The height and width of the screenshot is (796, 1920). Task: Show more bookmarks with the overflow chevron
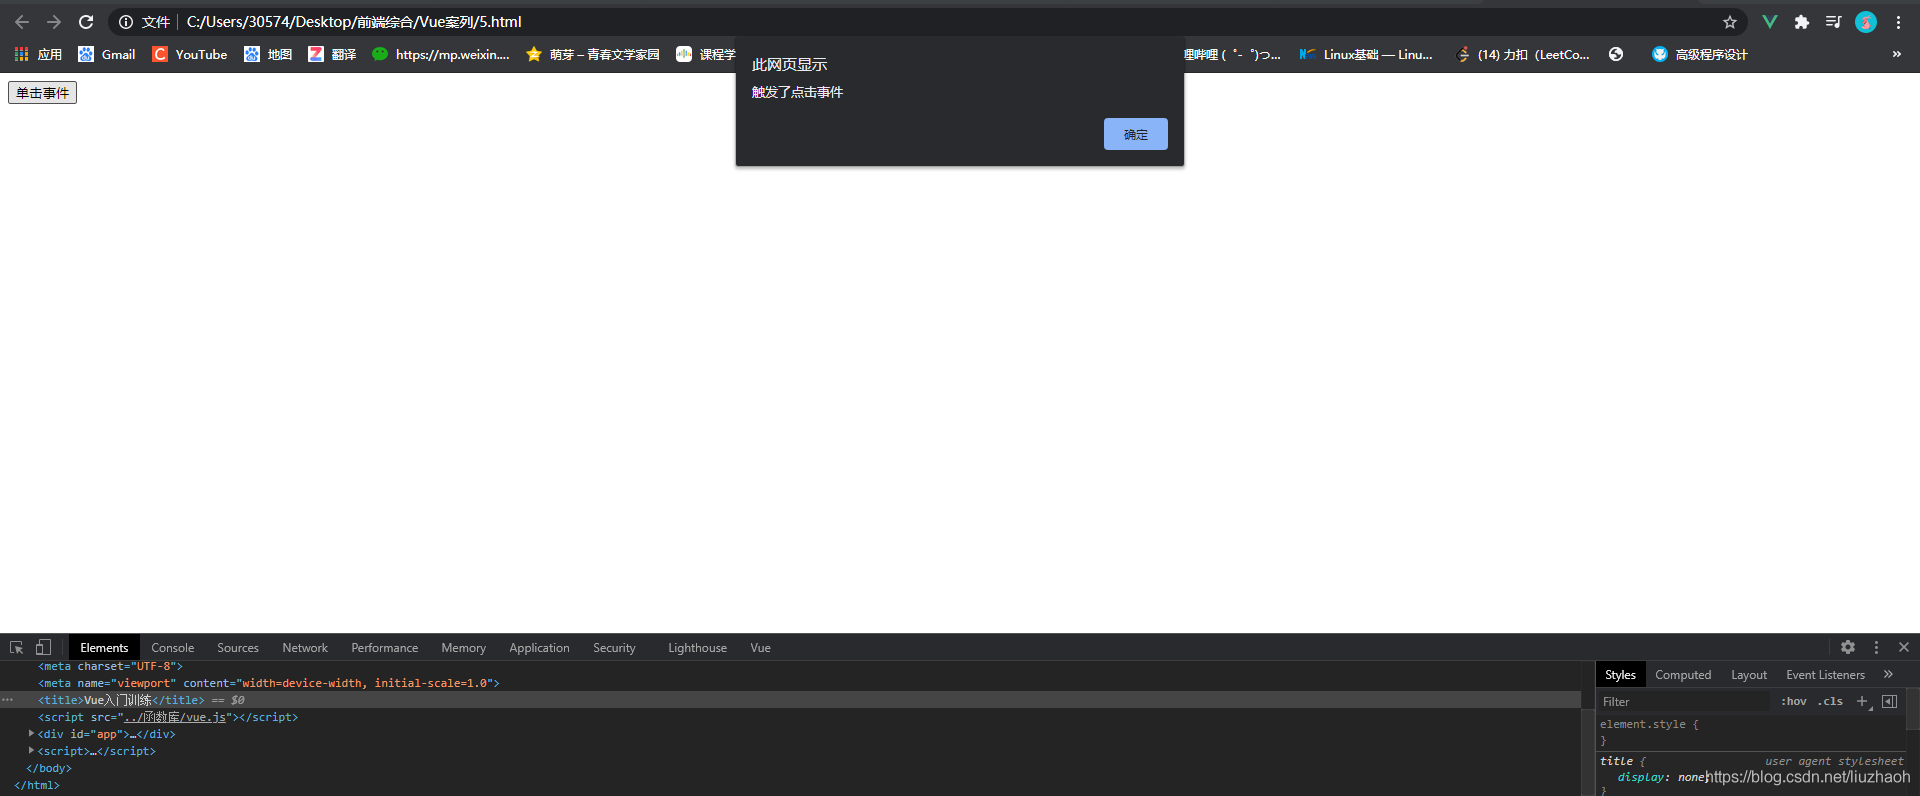[x=1896, y=54]
